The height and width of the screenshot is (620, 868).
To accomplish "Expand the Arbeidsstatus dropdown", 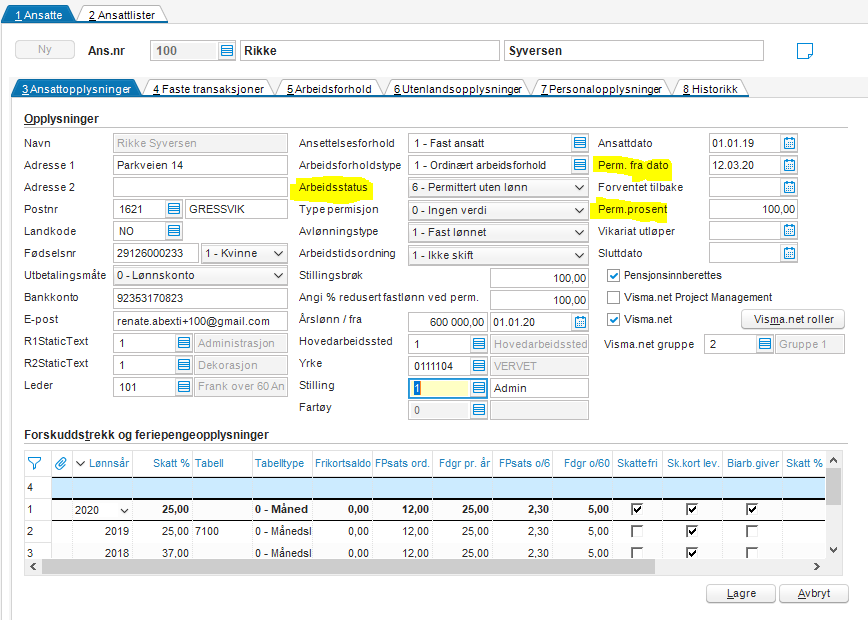I will pos(579,188).
